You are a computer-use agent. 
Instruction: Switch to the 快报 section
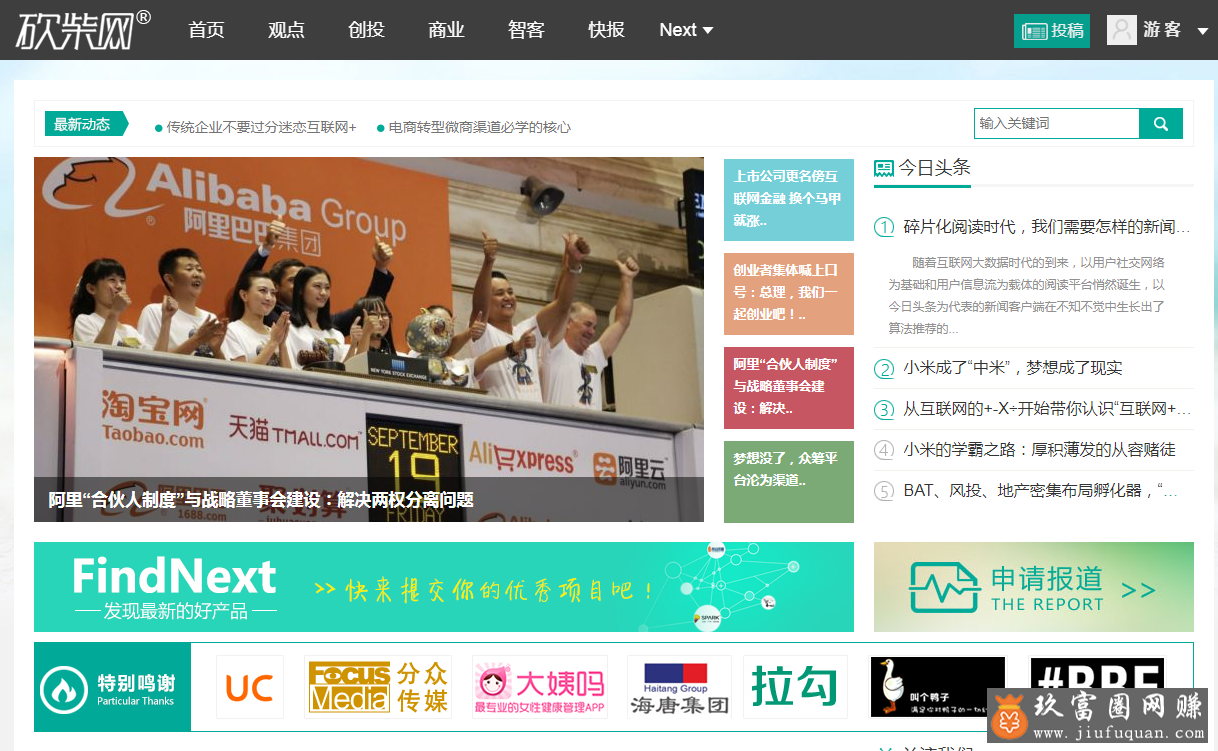[x=606, y=30]
